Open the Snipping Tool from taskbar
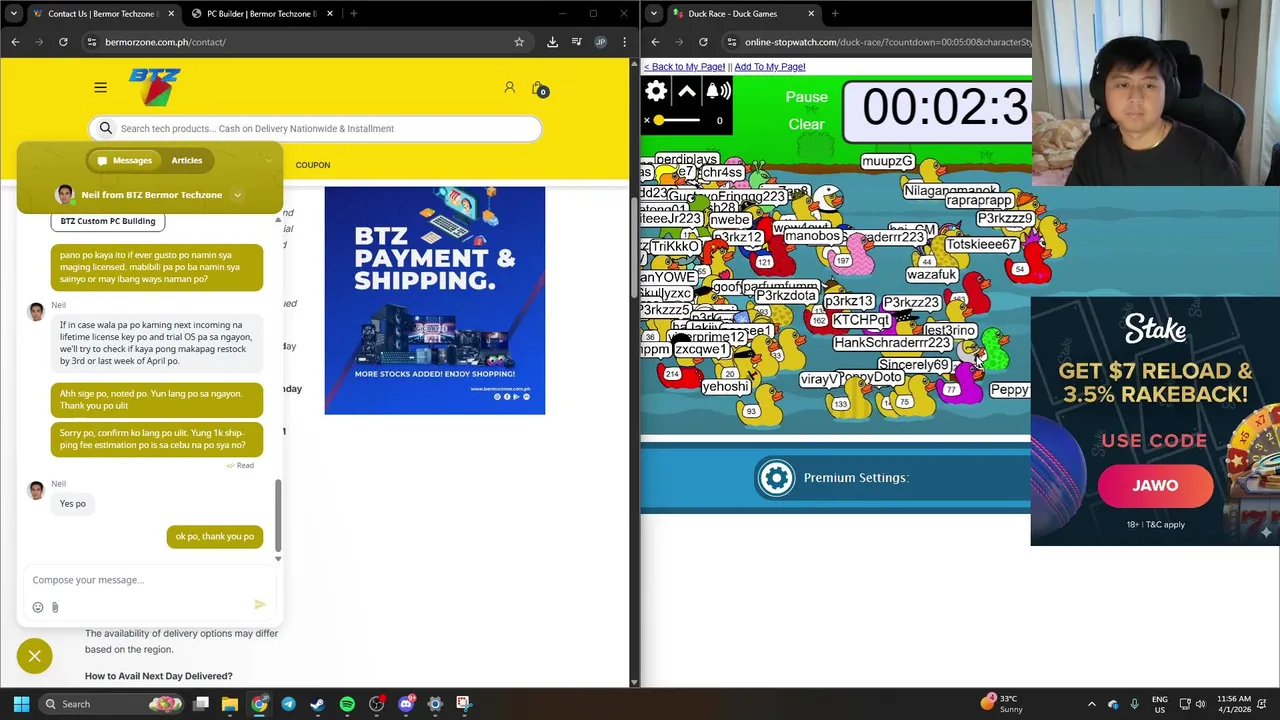The width and height of the screenshot is (1280, 720). [463, 704]
